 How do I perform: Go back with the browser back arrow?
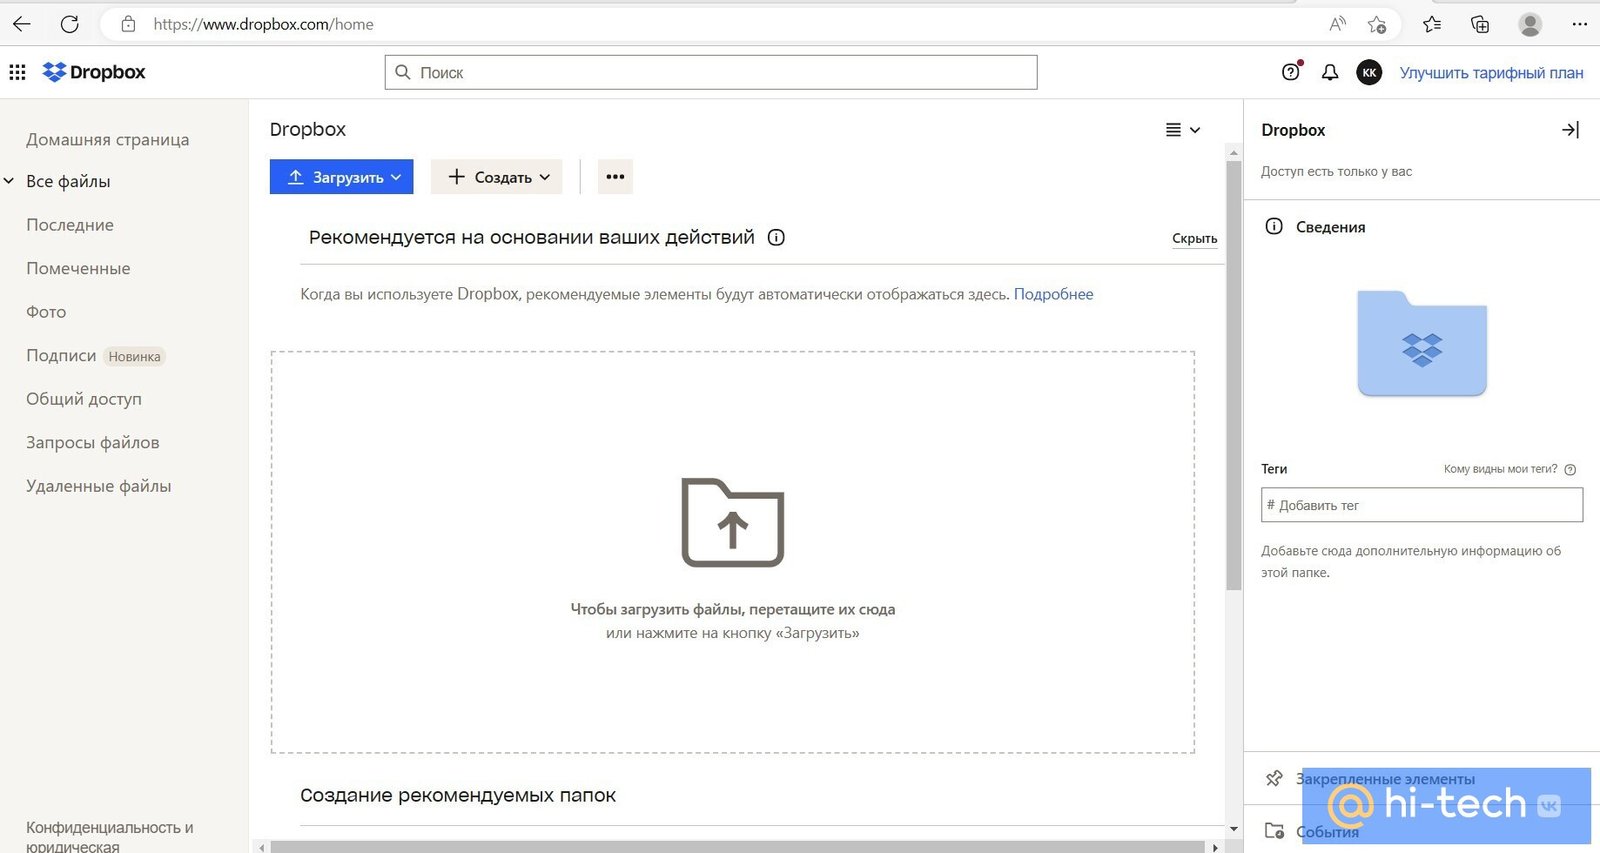pyautogui.click(x=21, y=24)
